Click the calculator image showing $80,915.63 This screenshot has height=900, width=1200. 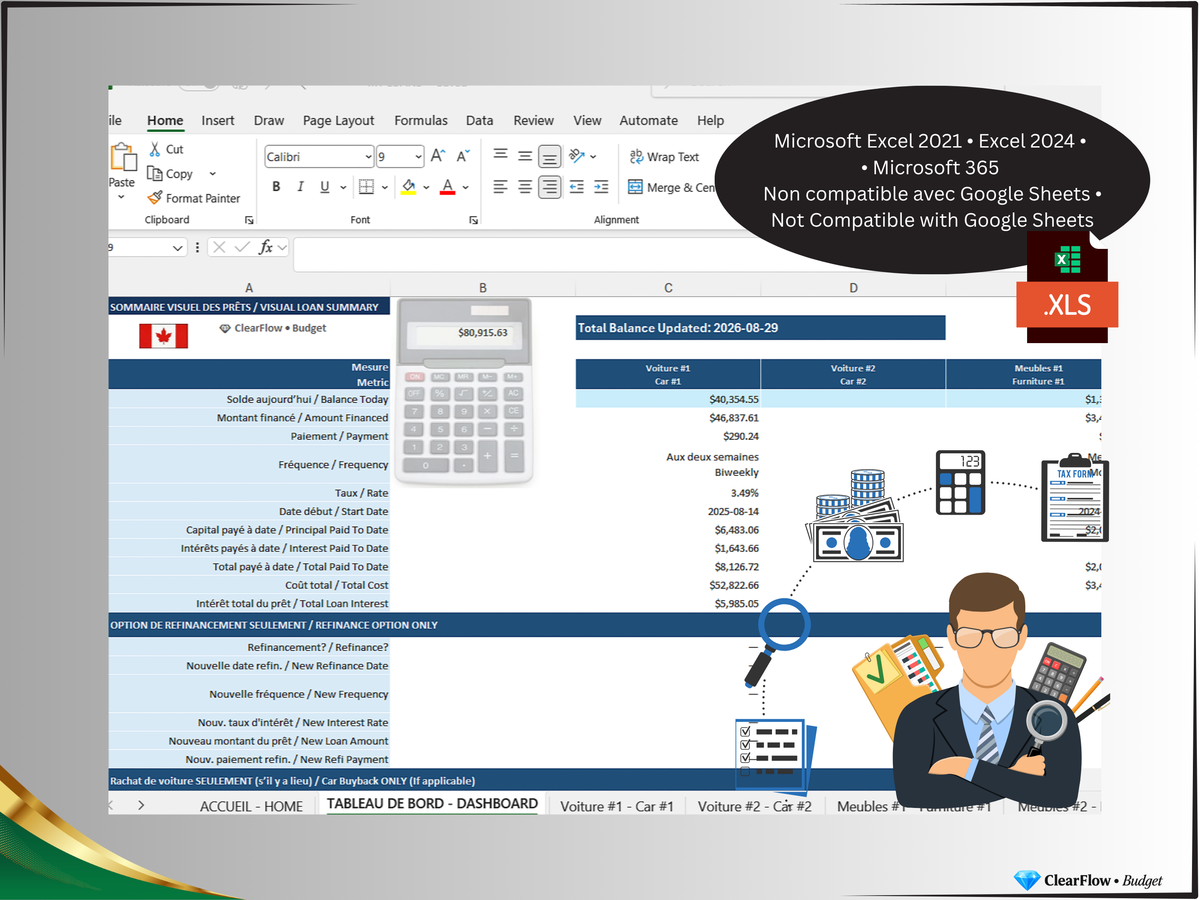463,392
